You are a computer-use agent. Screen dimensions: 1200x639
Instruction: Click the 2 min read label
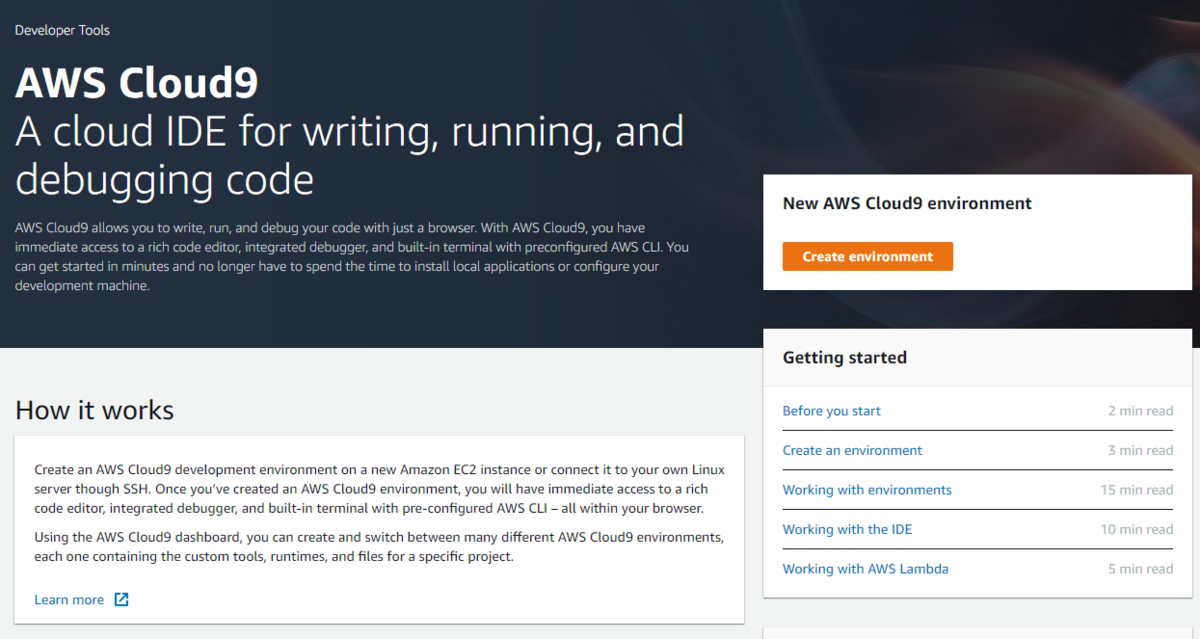(x=1140, y=411)
